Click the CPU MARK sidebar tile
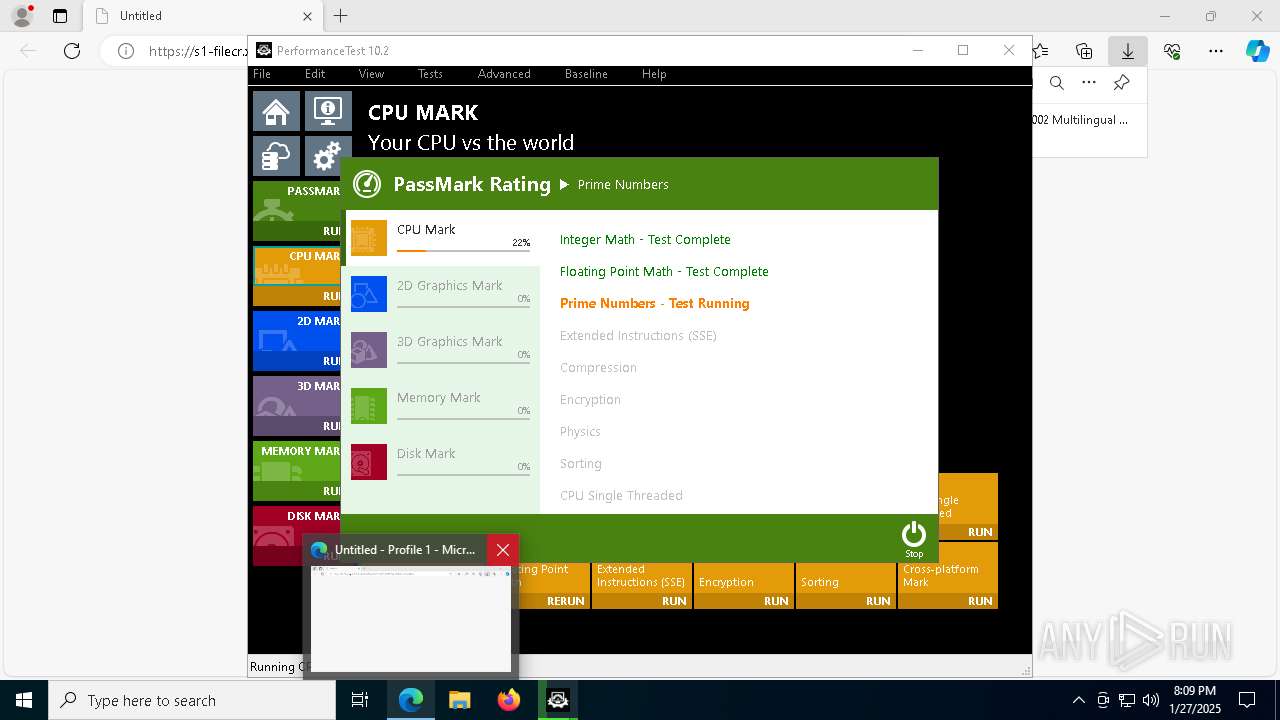This screenshot has width=1280, height=720. click(297, 276)
